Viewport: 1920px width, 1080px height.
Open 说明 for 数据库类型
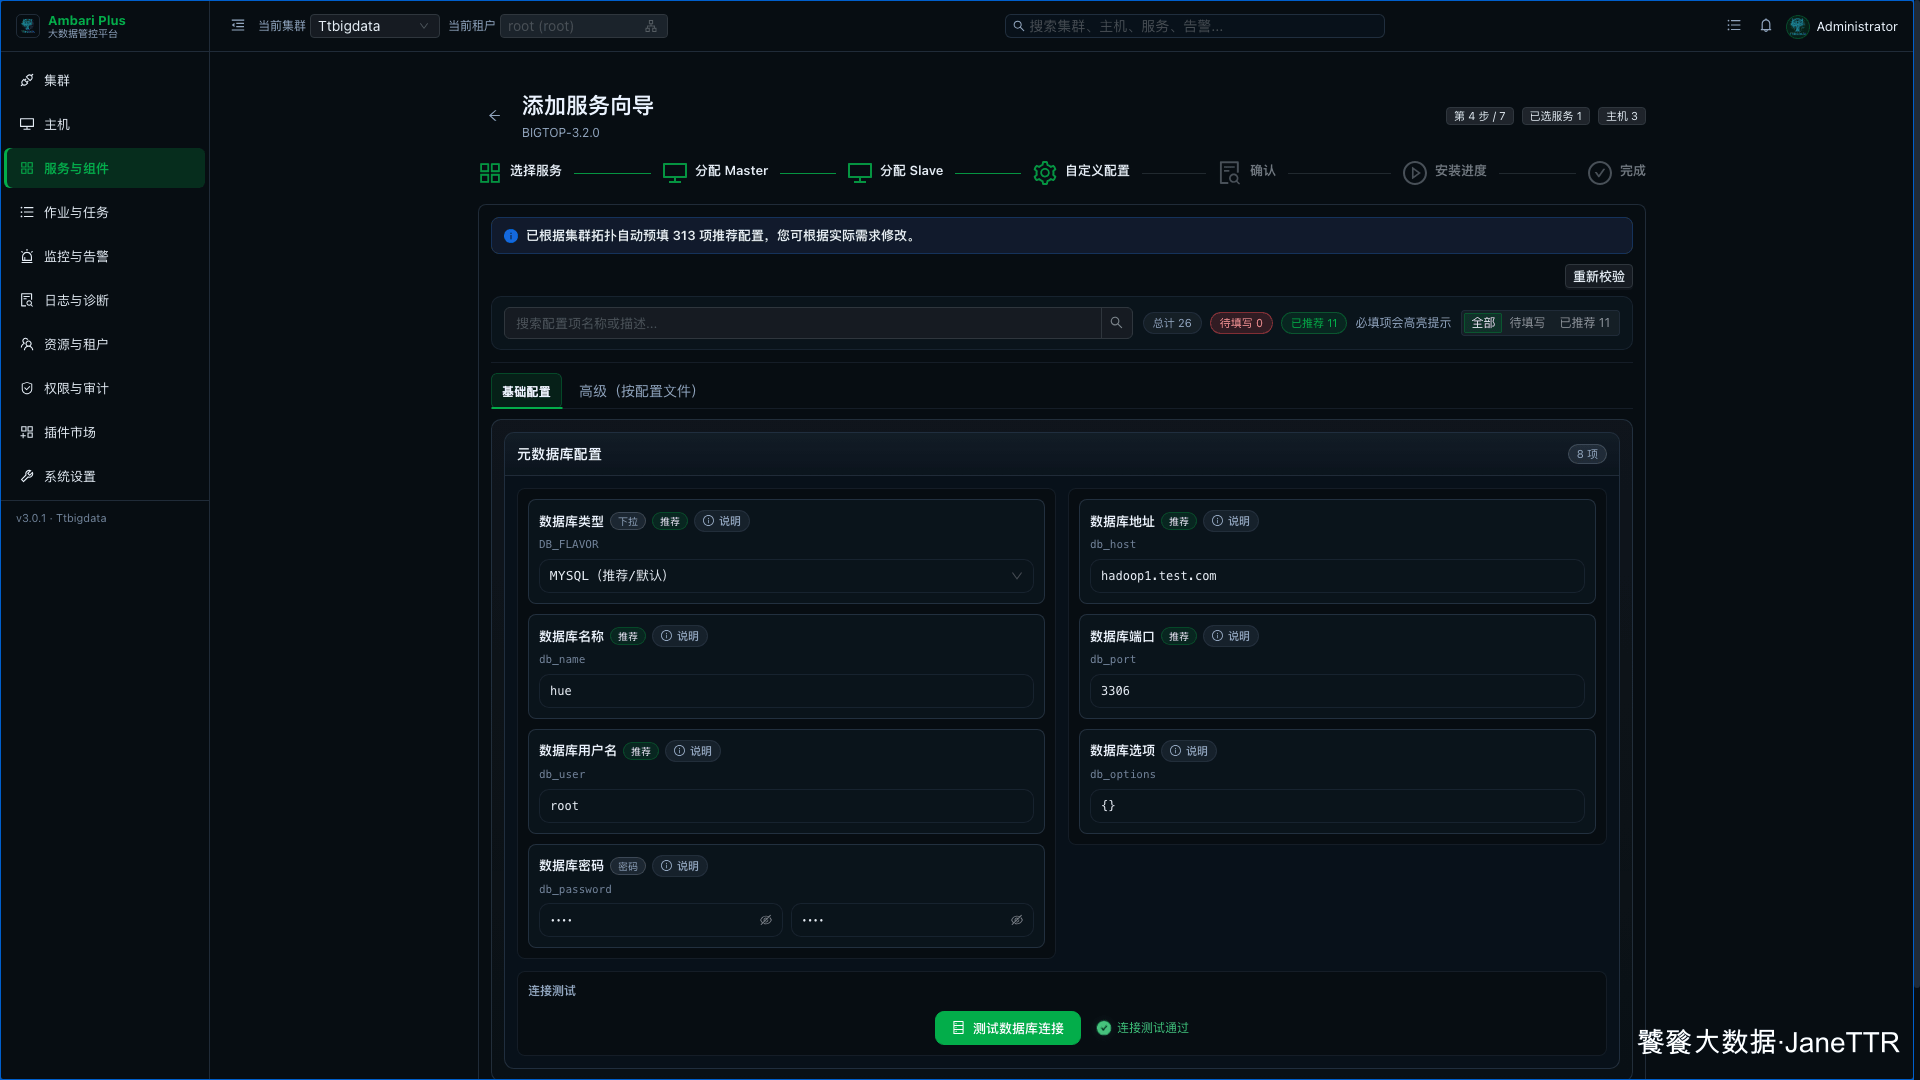click(x=722, y=521)
